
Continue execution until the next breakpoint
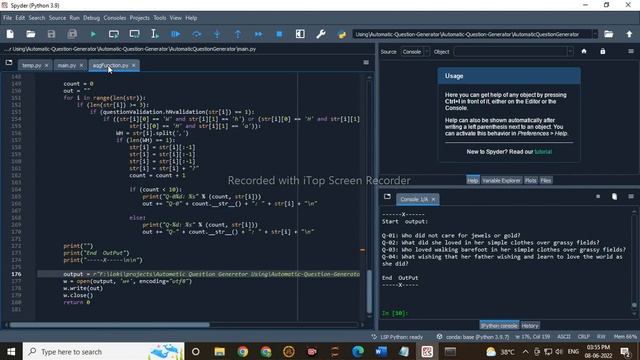[258, 34]
